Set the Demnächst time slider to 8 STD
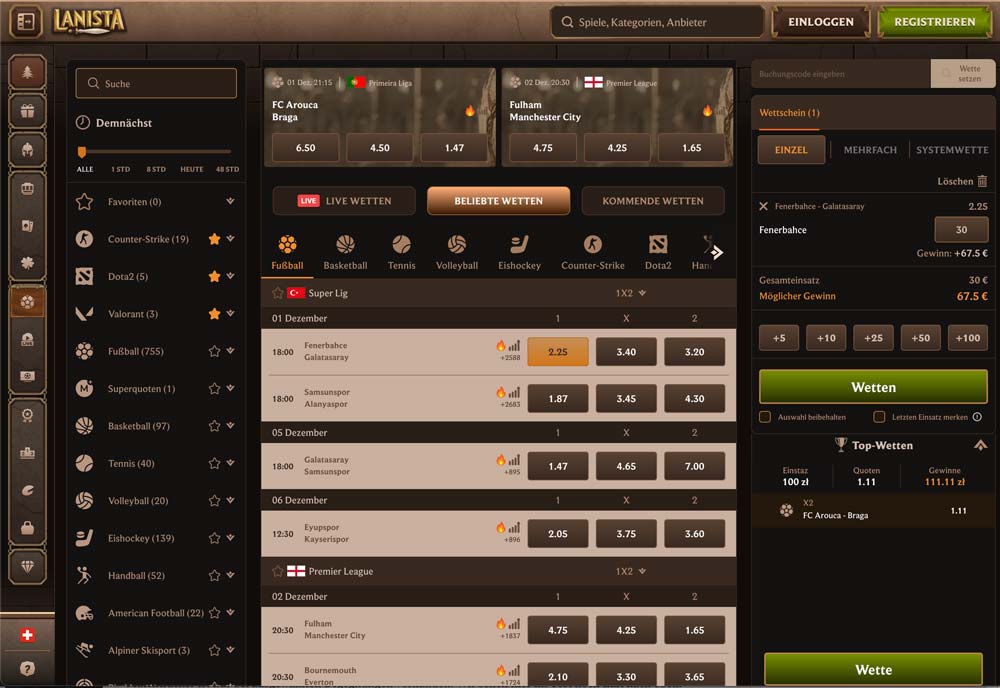This screenshot has height=688, width=1000. pos(156,152)
